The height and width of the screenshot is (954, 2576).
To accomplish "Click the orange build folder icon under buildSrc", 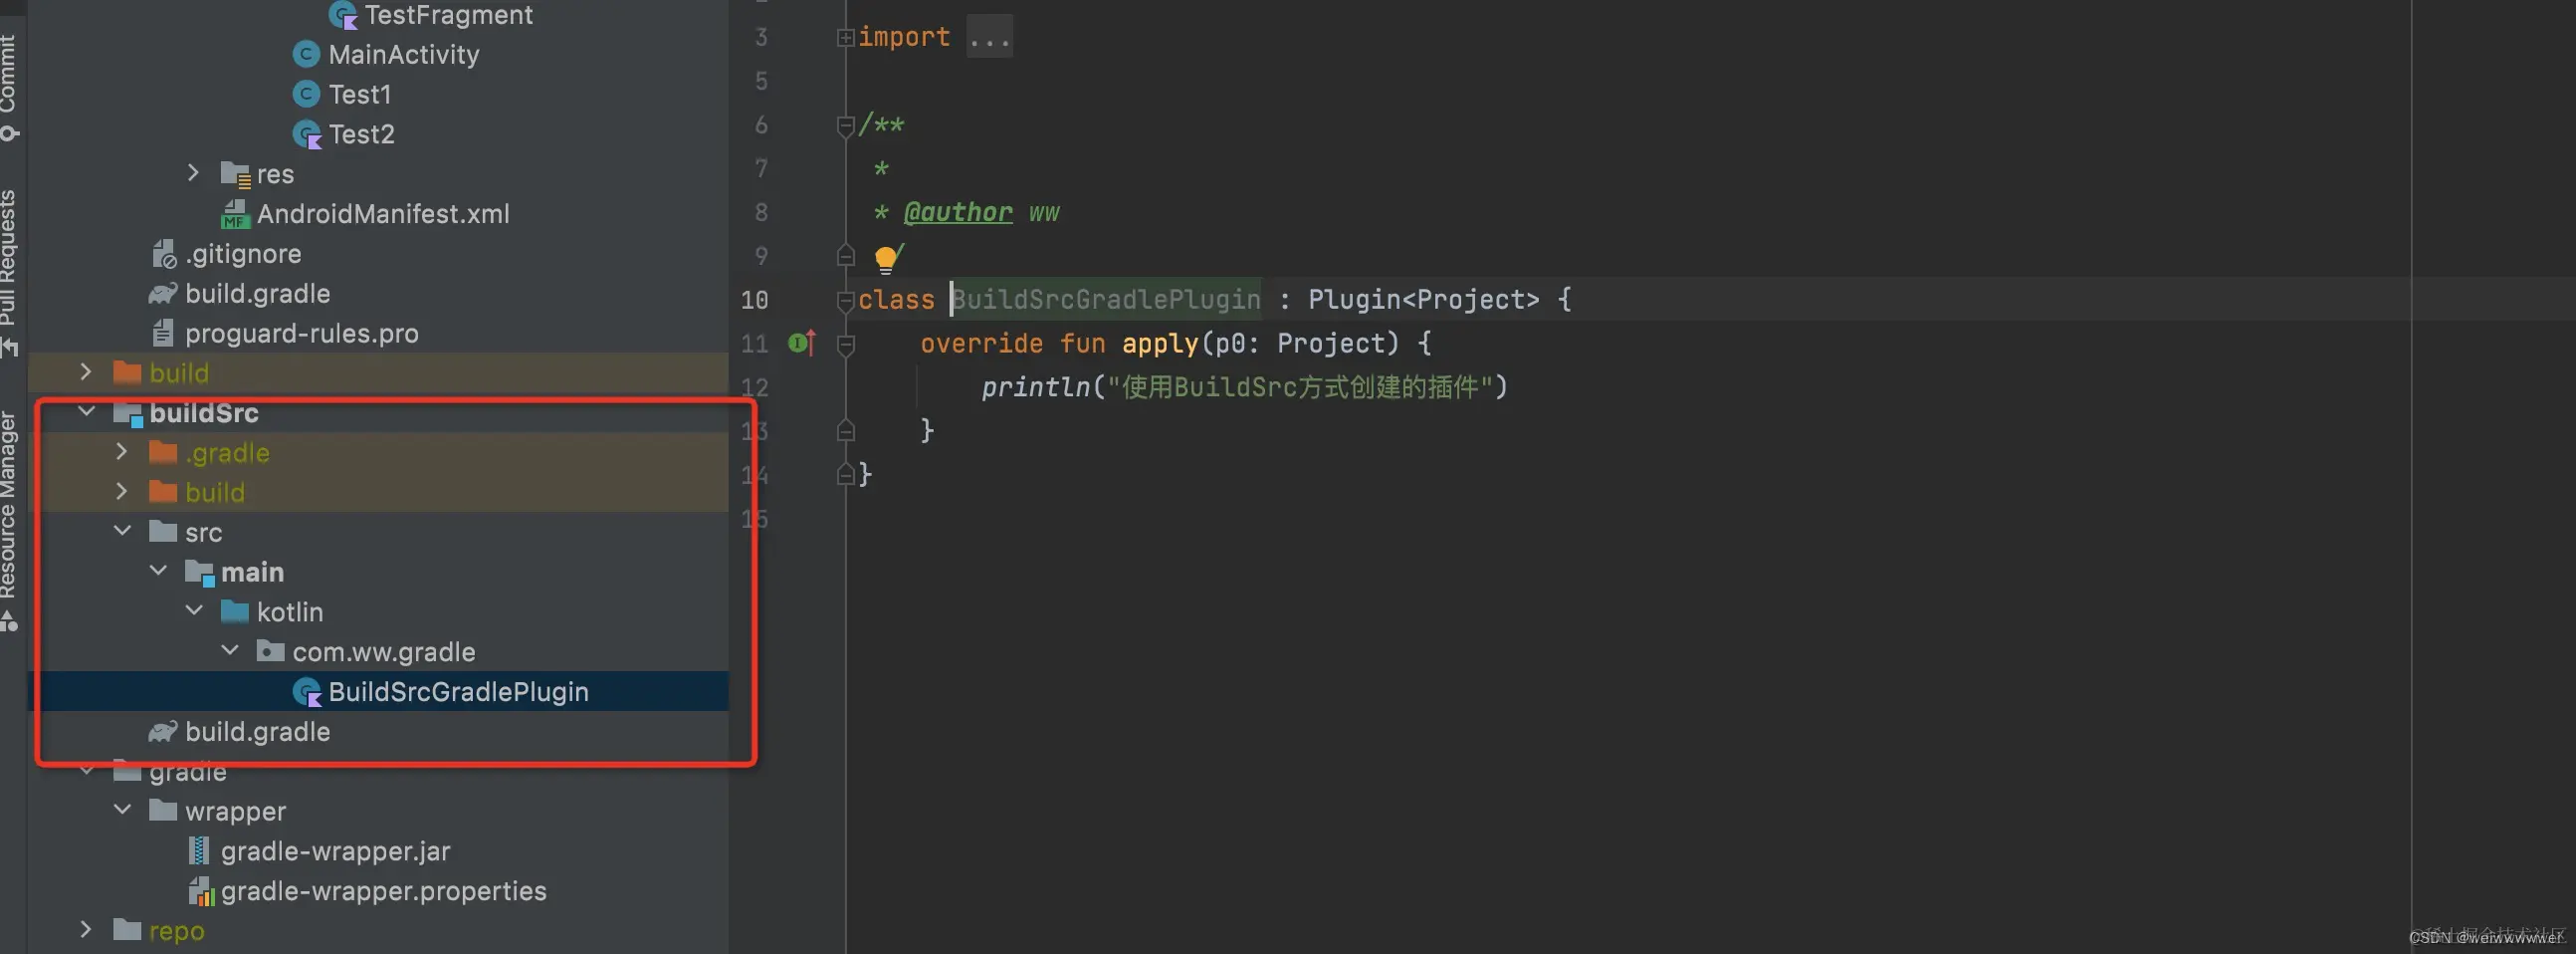I will coord(163,492).
